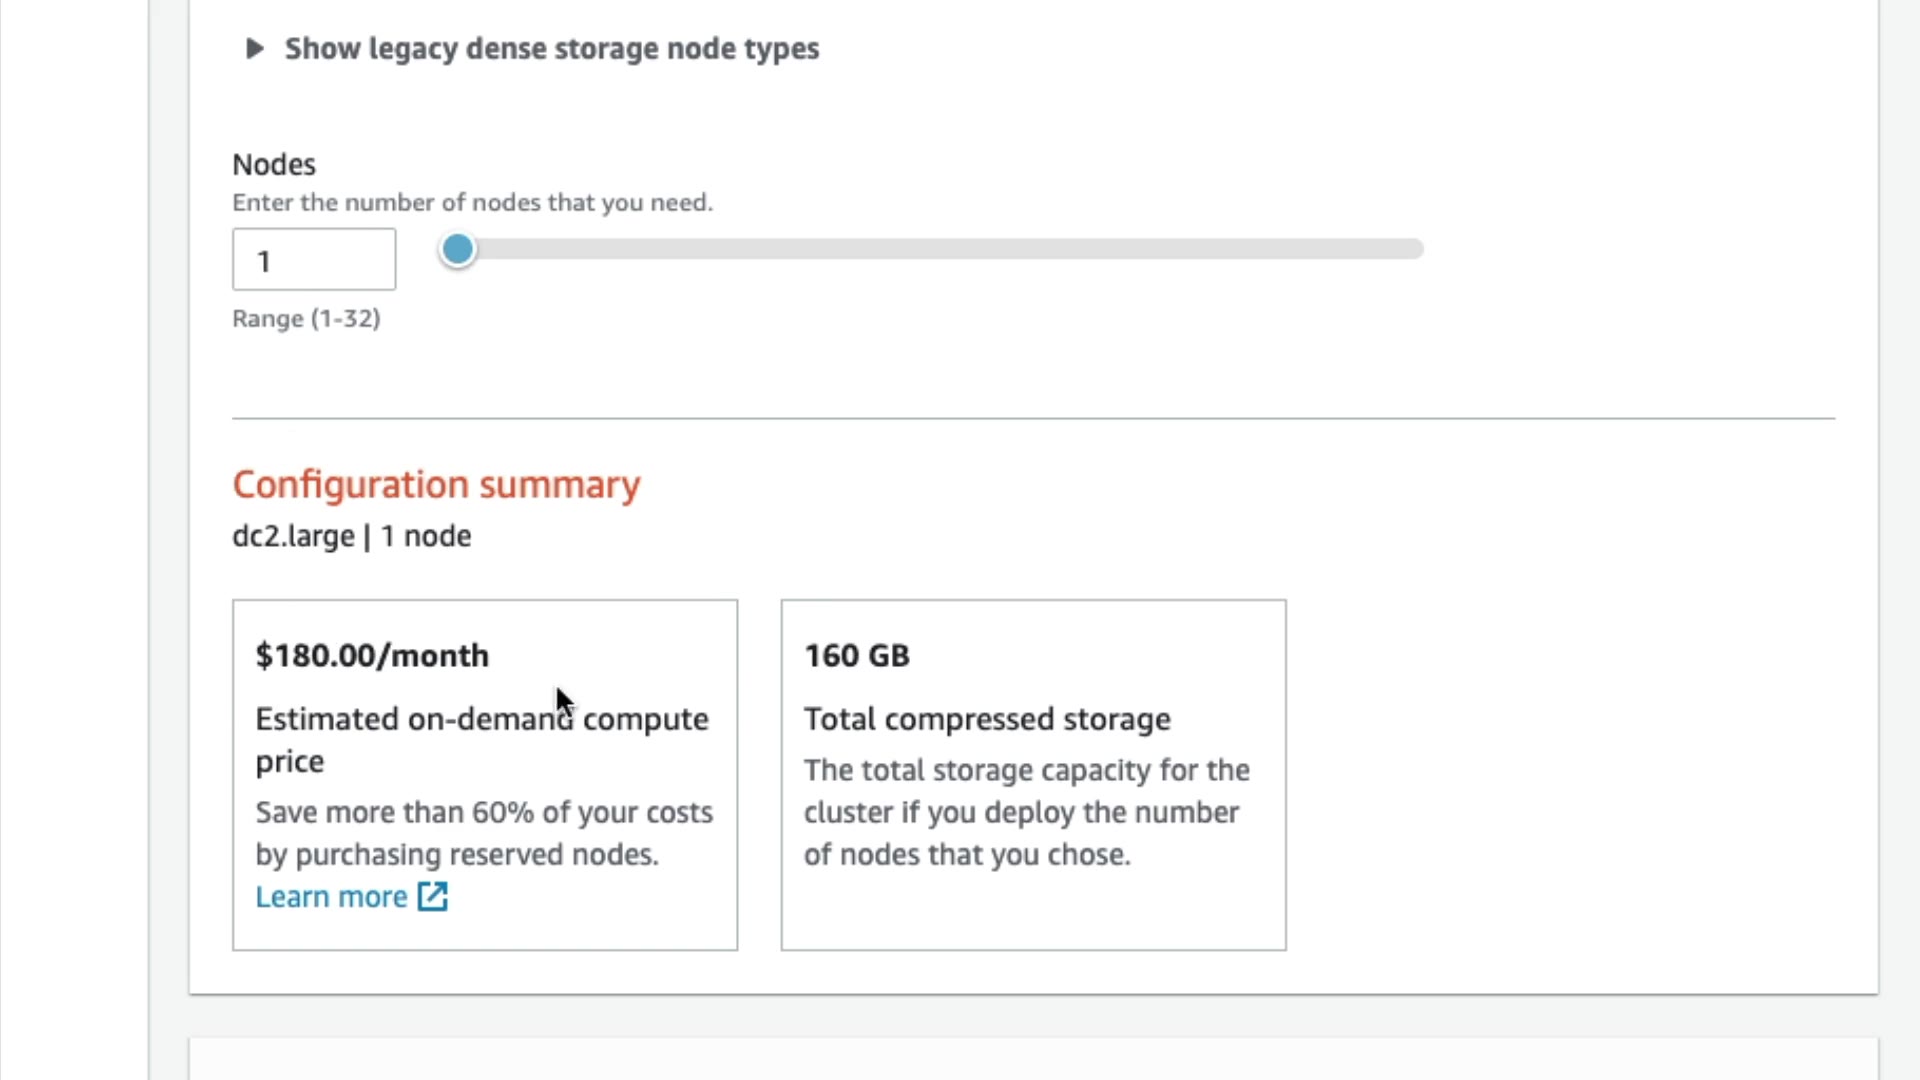The height and width of the screenshot is (1080, 1920).
Task: Open the Learn more link
Action: 331,897
